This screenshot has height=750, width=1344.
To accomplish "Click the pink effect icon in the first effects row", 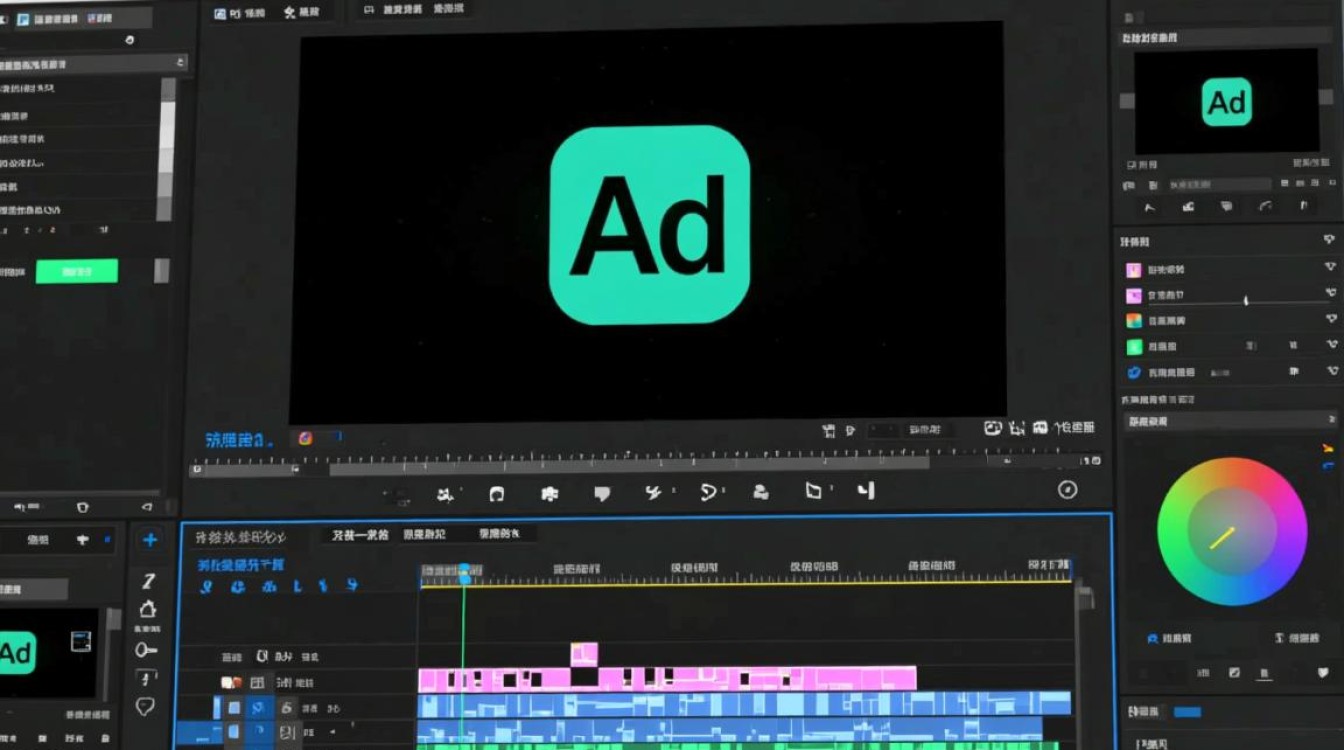I will coord(1134,270).
